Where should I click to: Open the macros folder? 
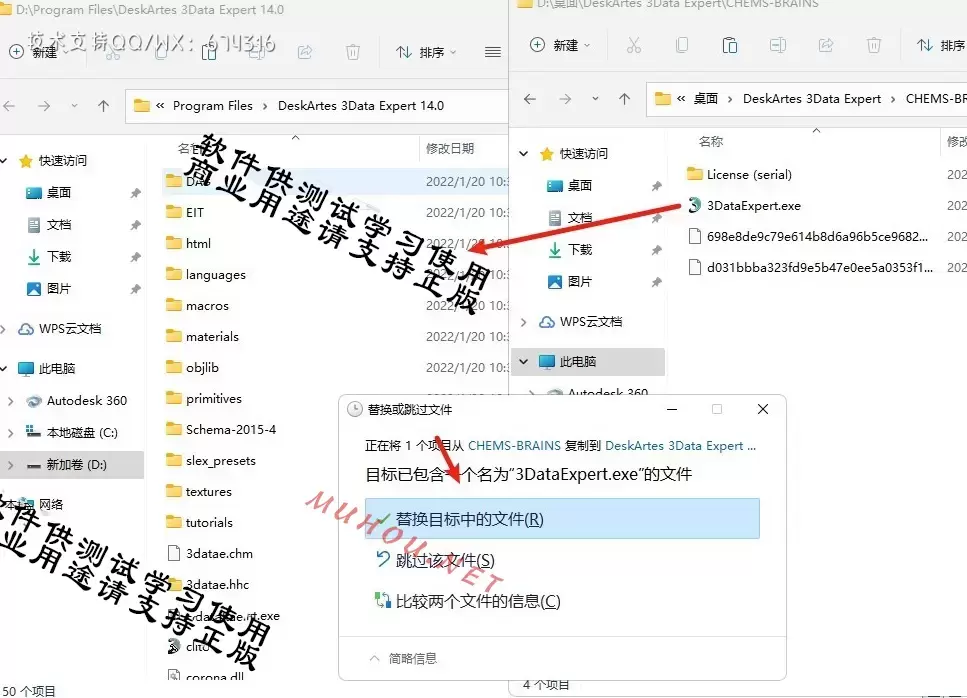pos(207,305)
